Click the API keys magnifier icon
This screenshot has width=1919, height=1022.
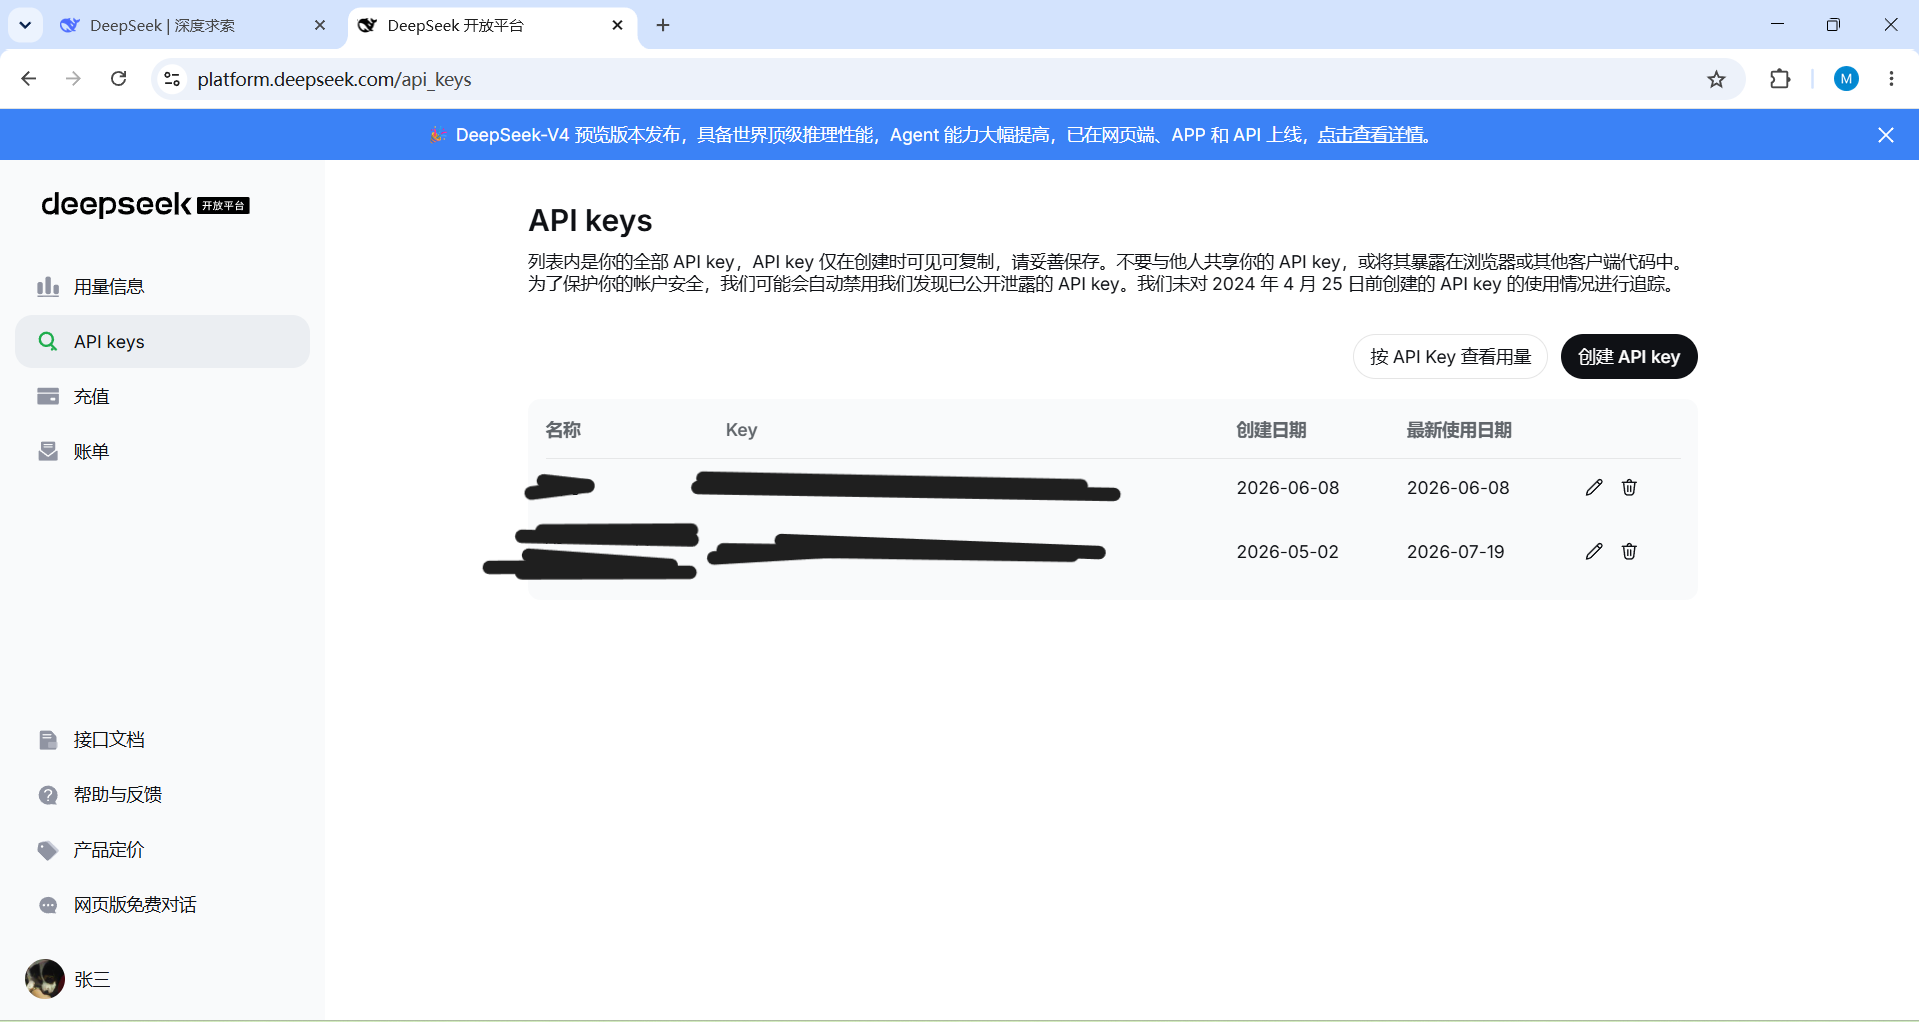pyautogui.click(x=48, y=342)
